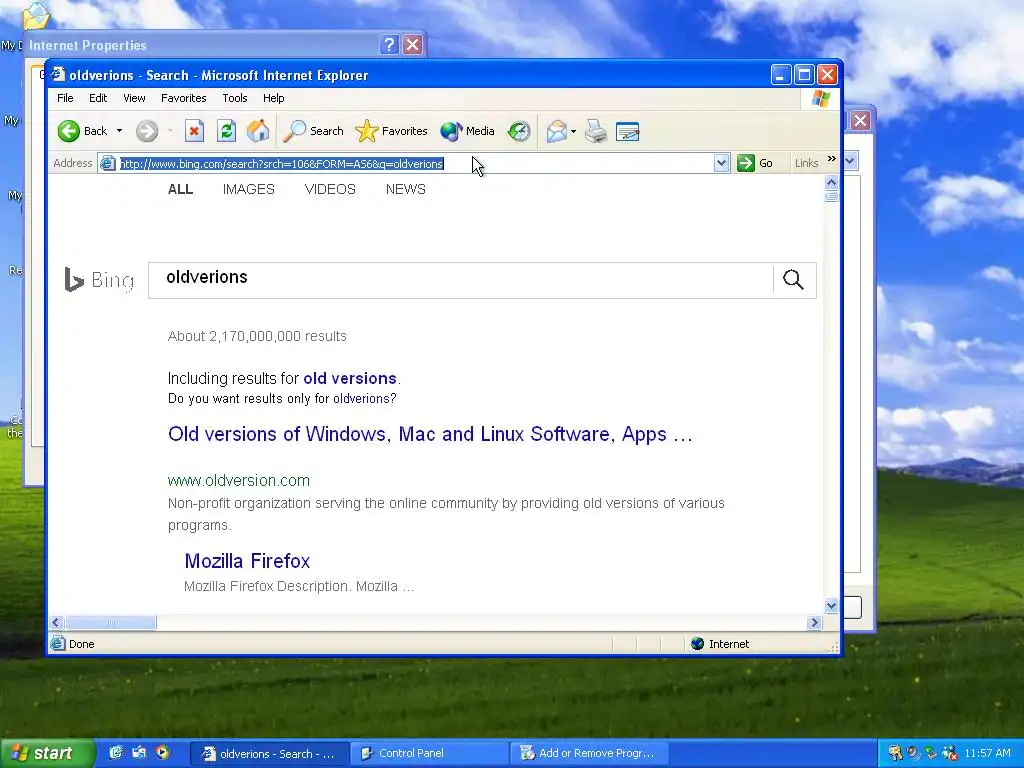The height and width of the screenshot is (768, 1024).
Task: Click the www.oldversion.com green URL
Action: coord(238,481)
